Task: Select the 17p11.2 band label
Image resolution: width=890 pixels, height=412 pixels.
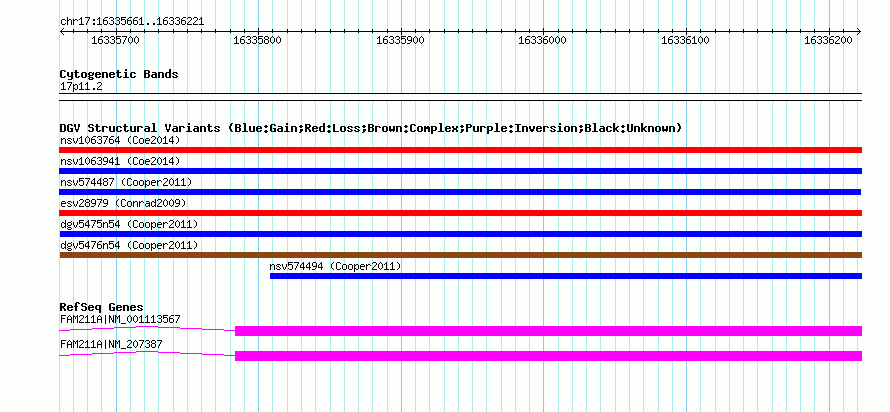Action: tap(81, 87)
